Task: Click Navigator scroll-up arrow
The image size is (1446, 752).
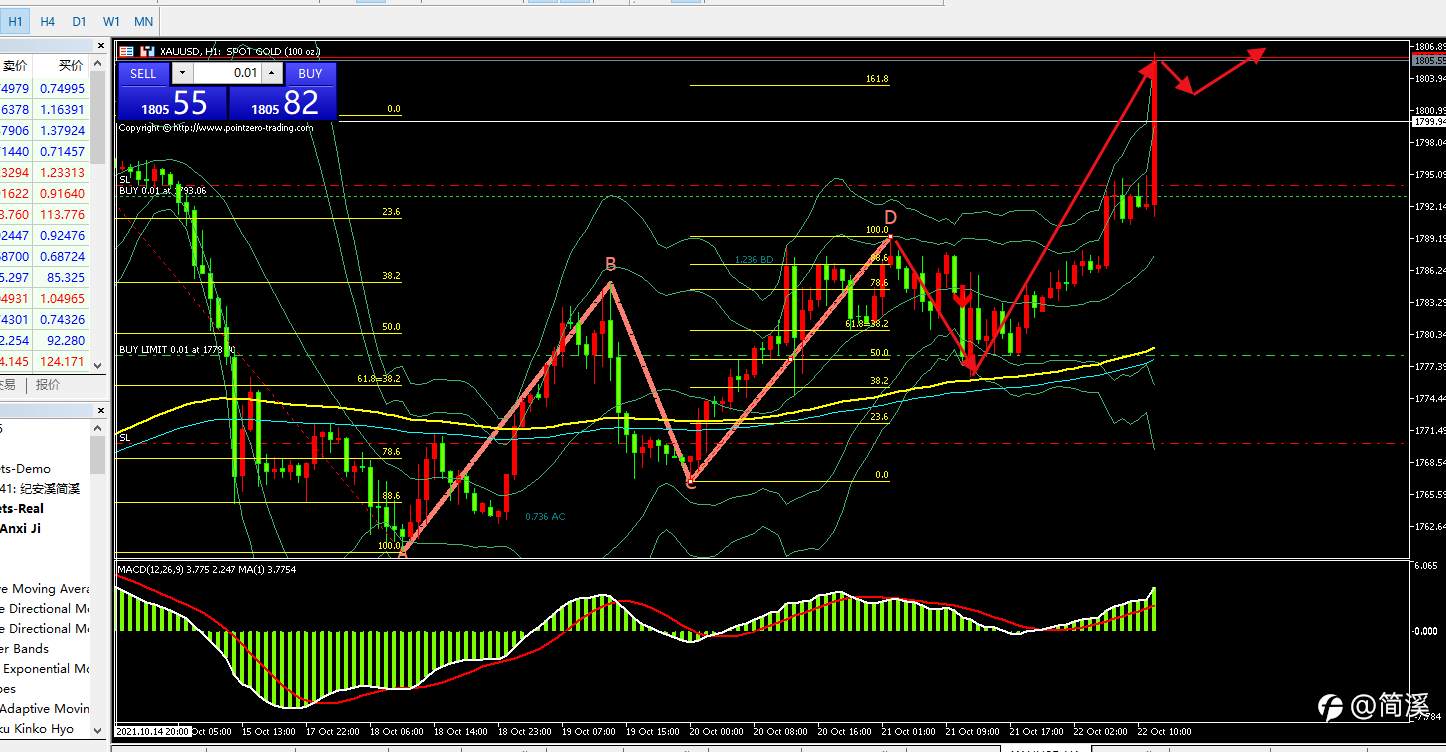Action: pos(98,429)
